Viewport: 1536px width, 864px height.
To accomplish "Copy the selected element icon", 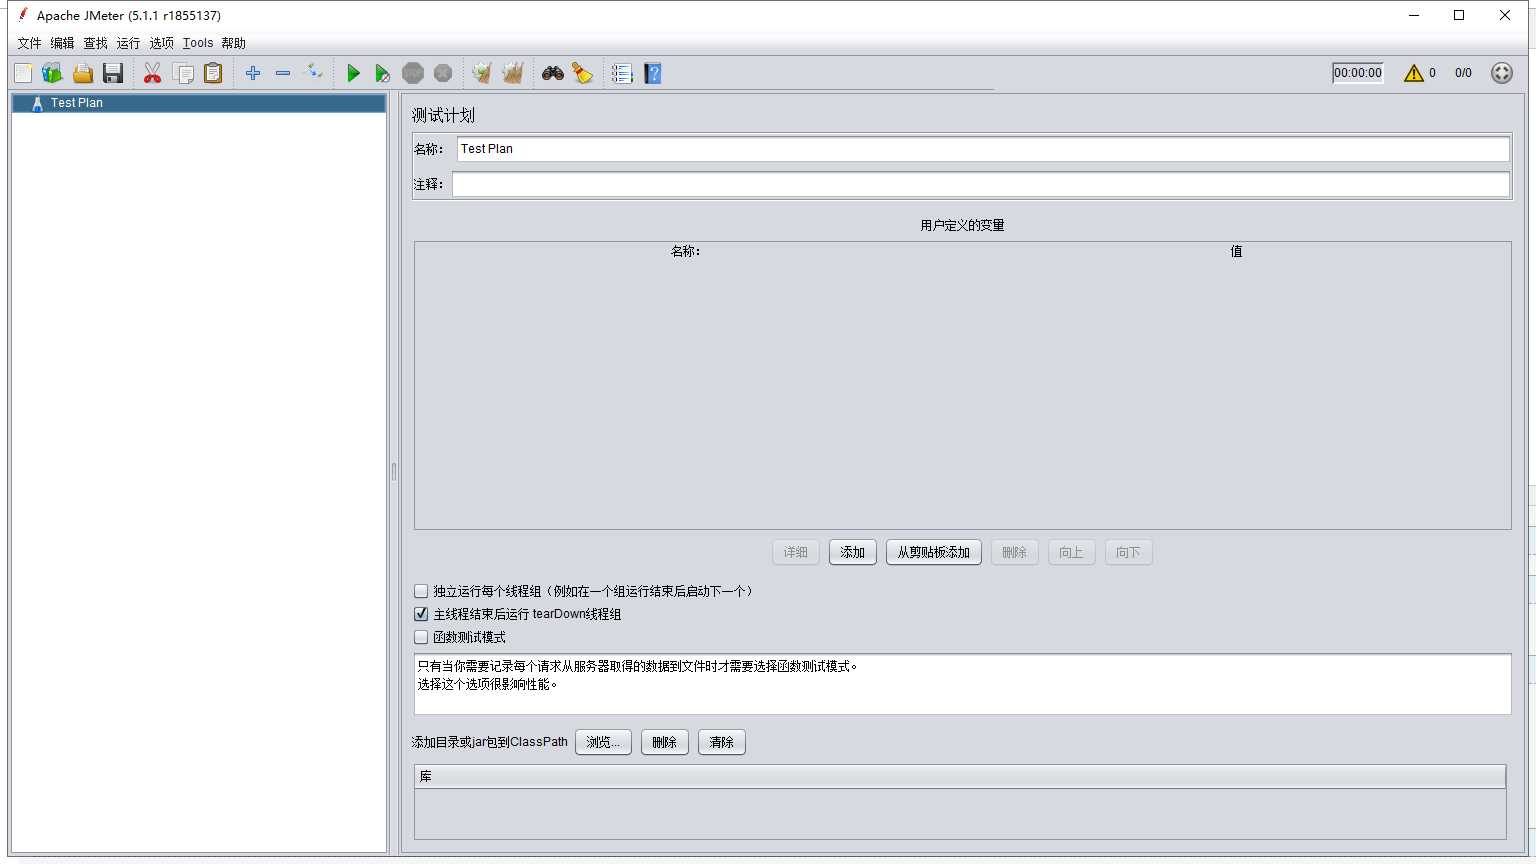I will (x=183, y=73).
